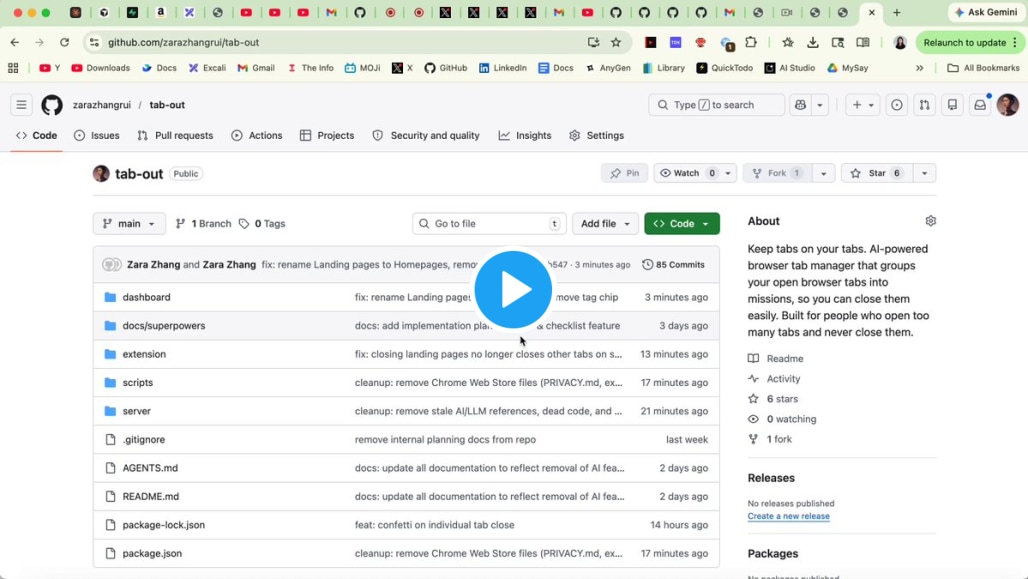The width and height of the screenshot is (1028, 579).
Task: Fork the tab-out repository
Action: 777,173
